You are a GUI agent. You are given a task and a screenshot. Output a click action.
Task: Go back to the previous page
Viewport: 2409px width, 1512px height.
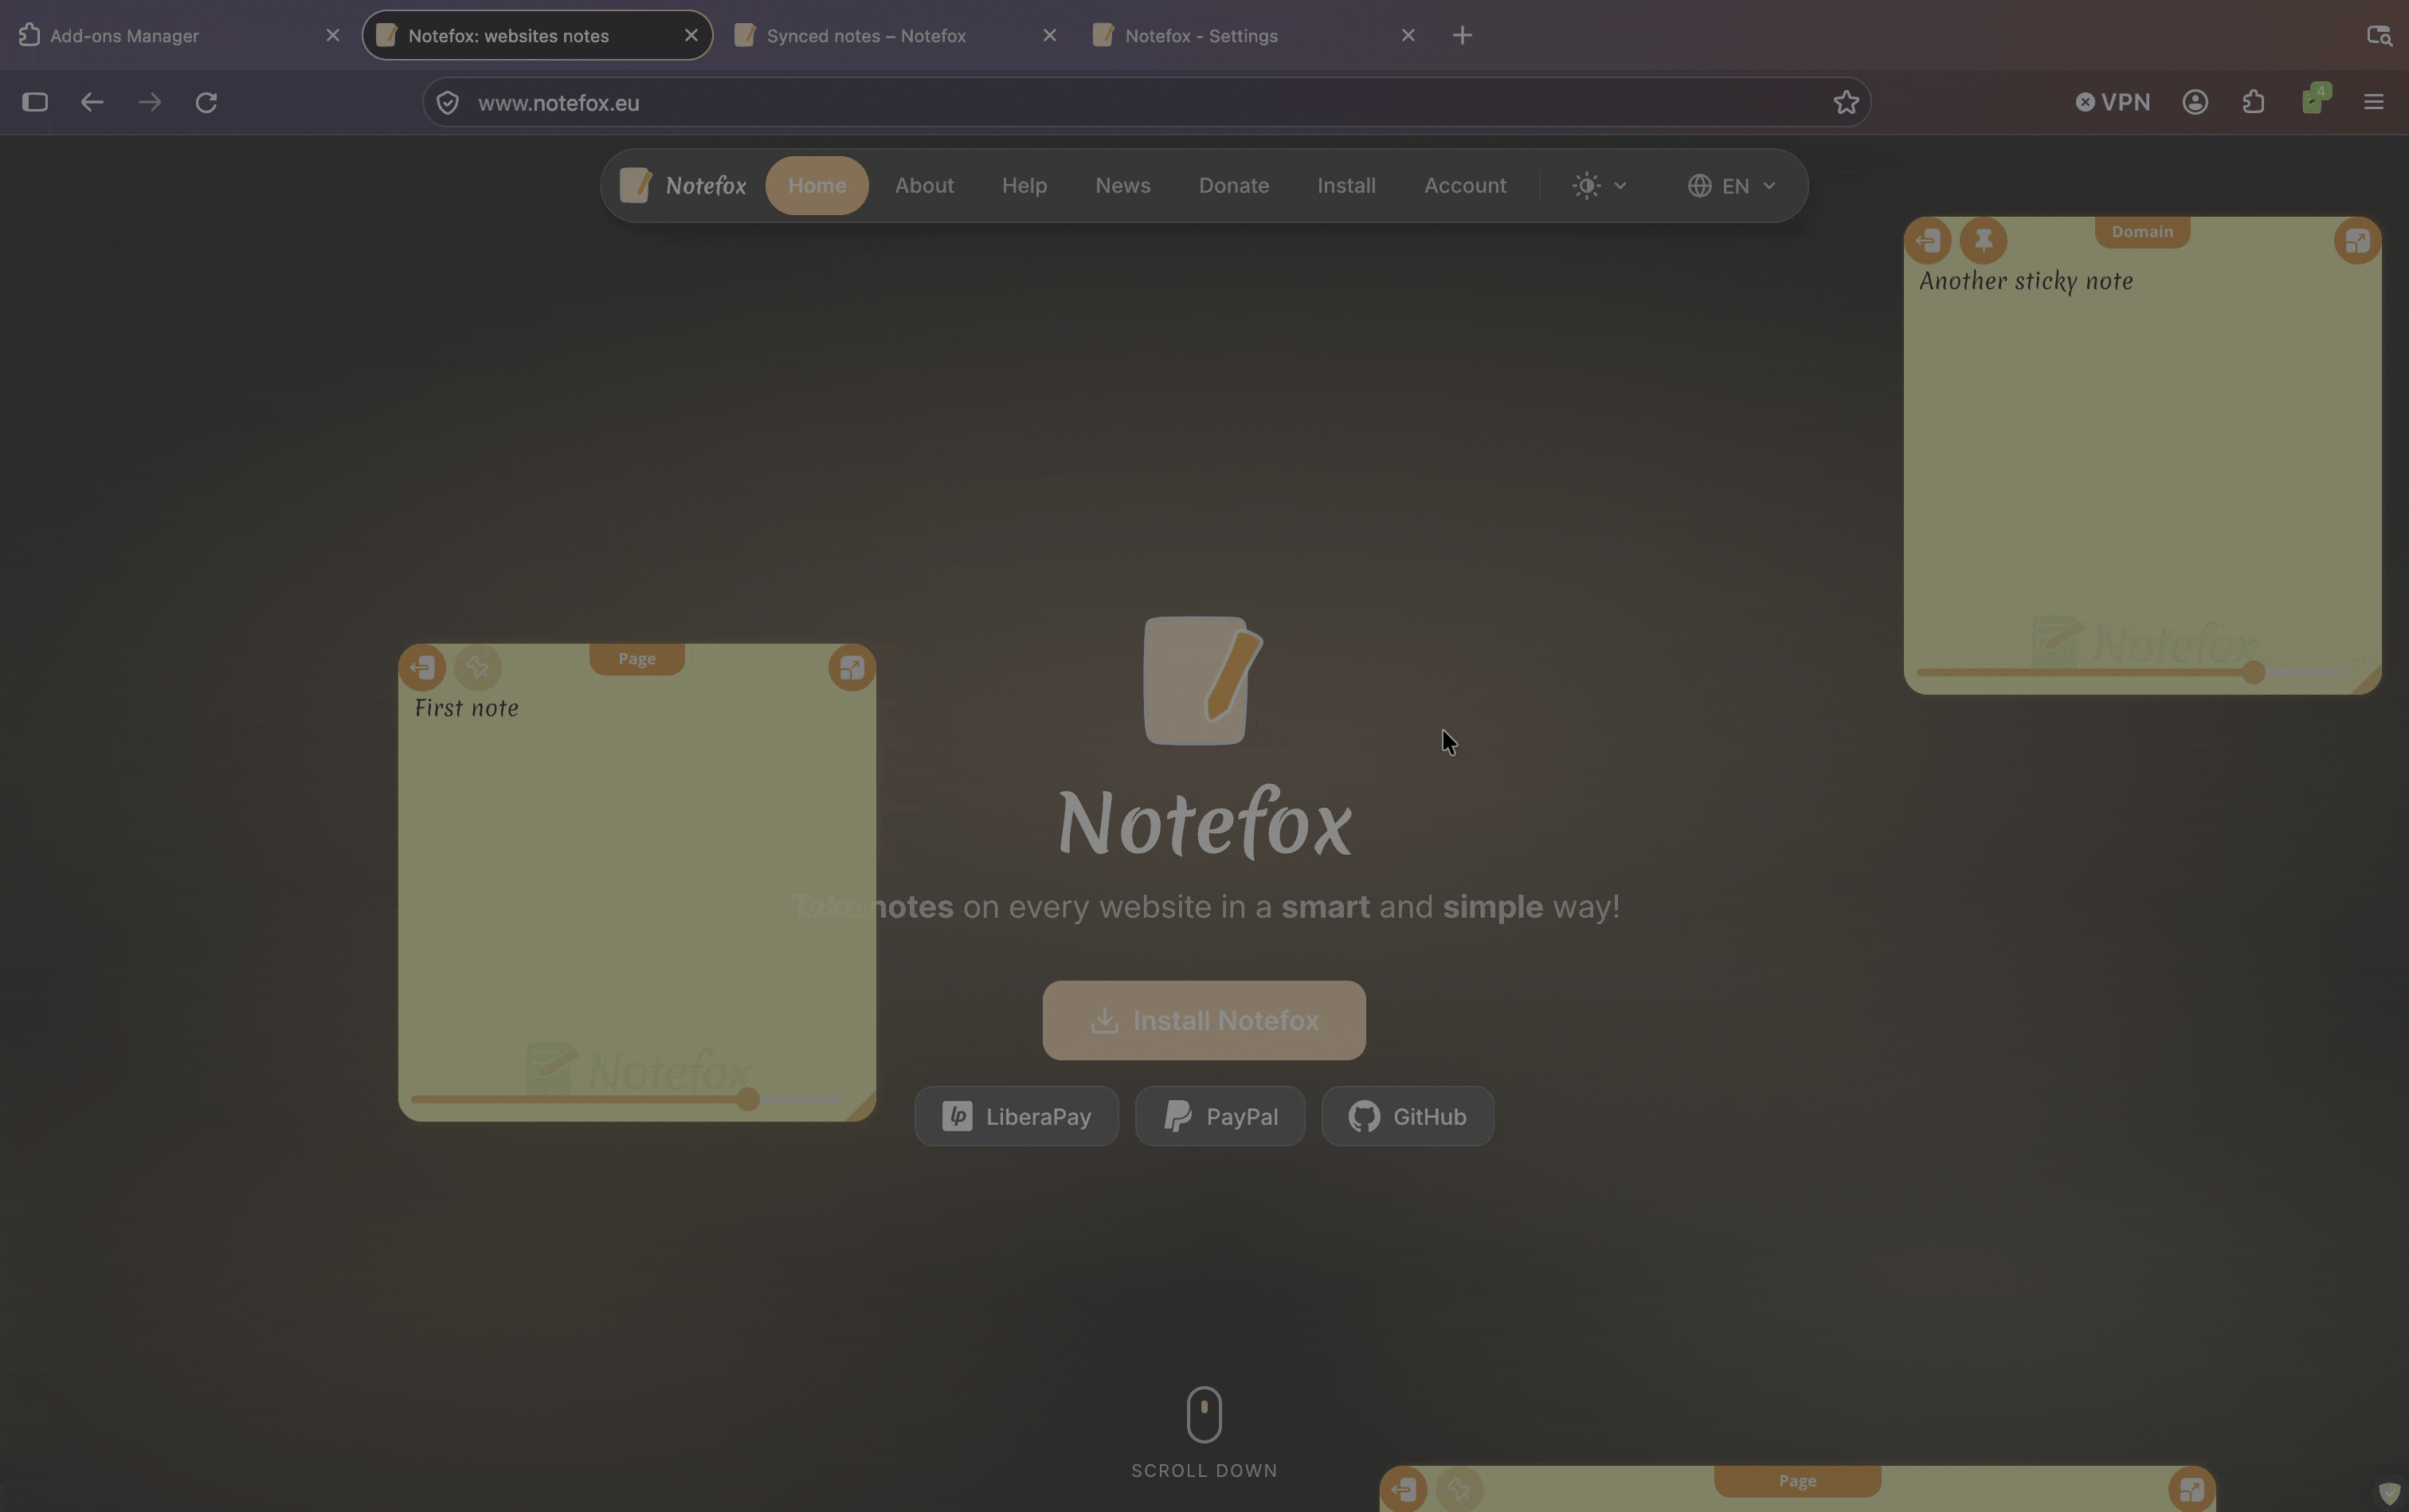92,102
